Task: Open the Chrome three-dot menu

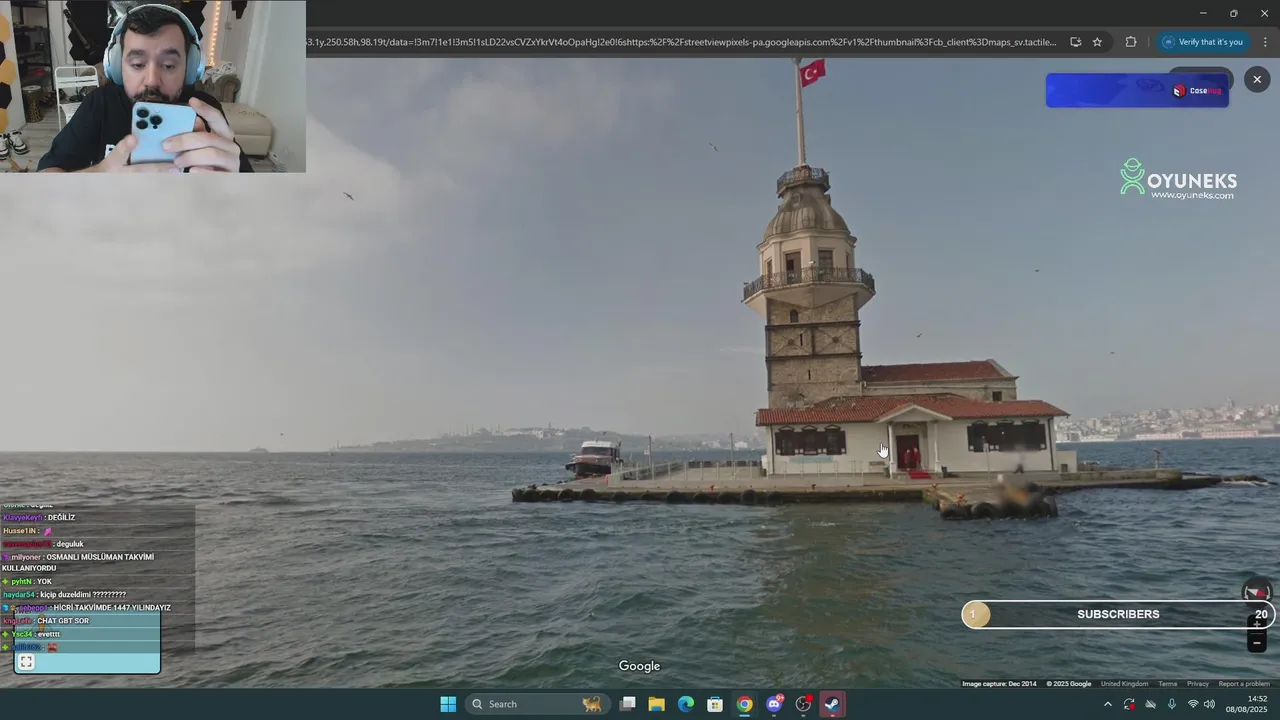Action: [x=1265, y=42]
